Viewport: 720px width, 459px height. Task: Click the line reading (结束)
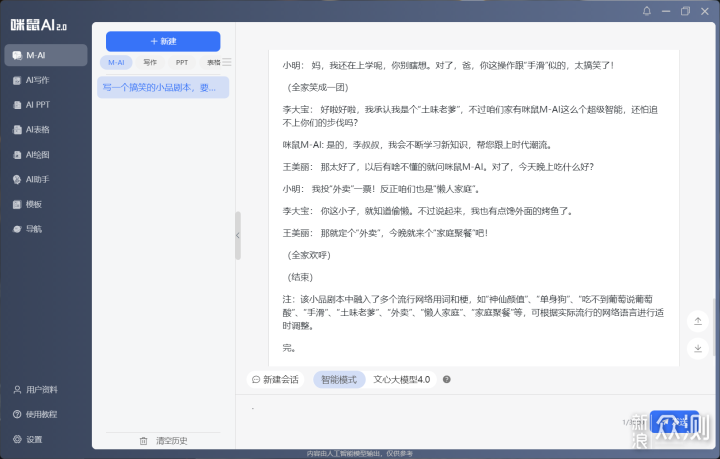[299, 277]
